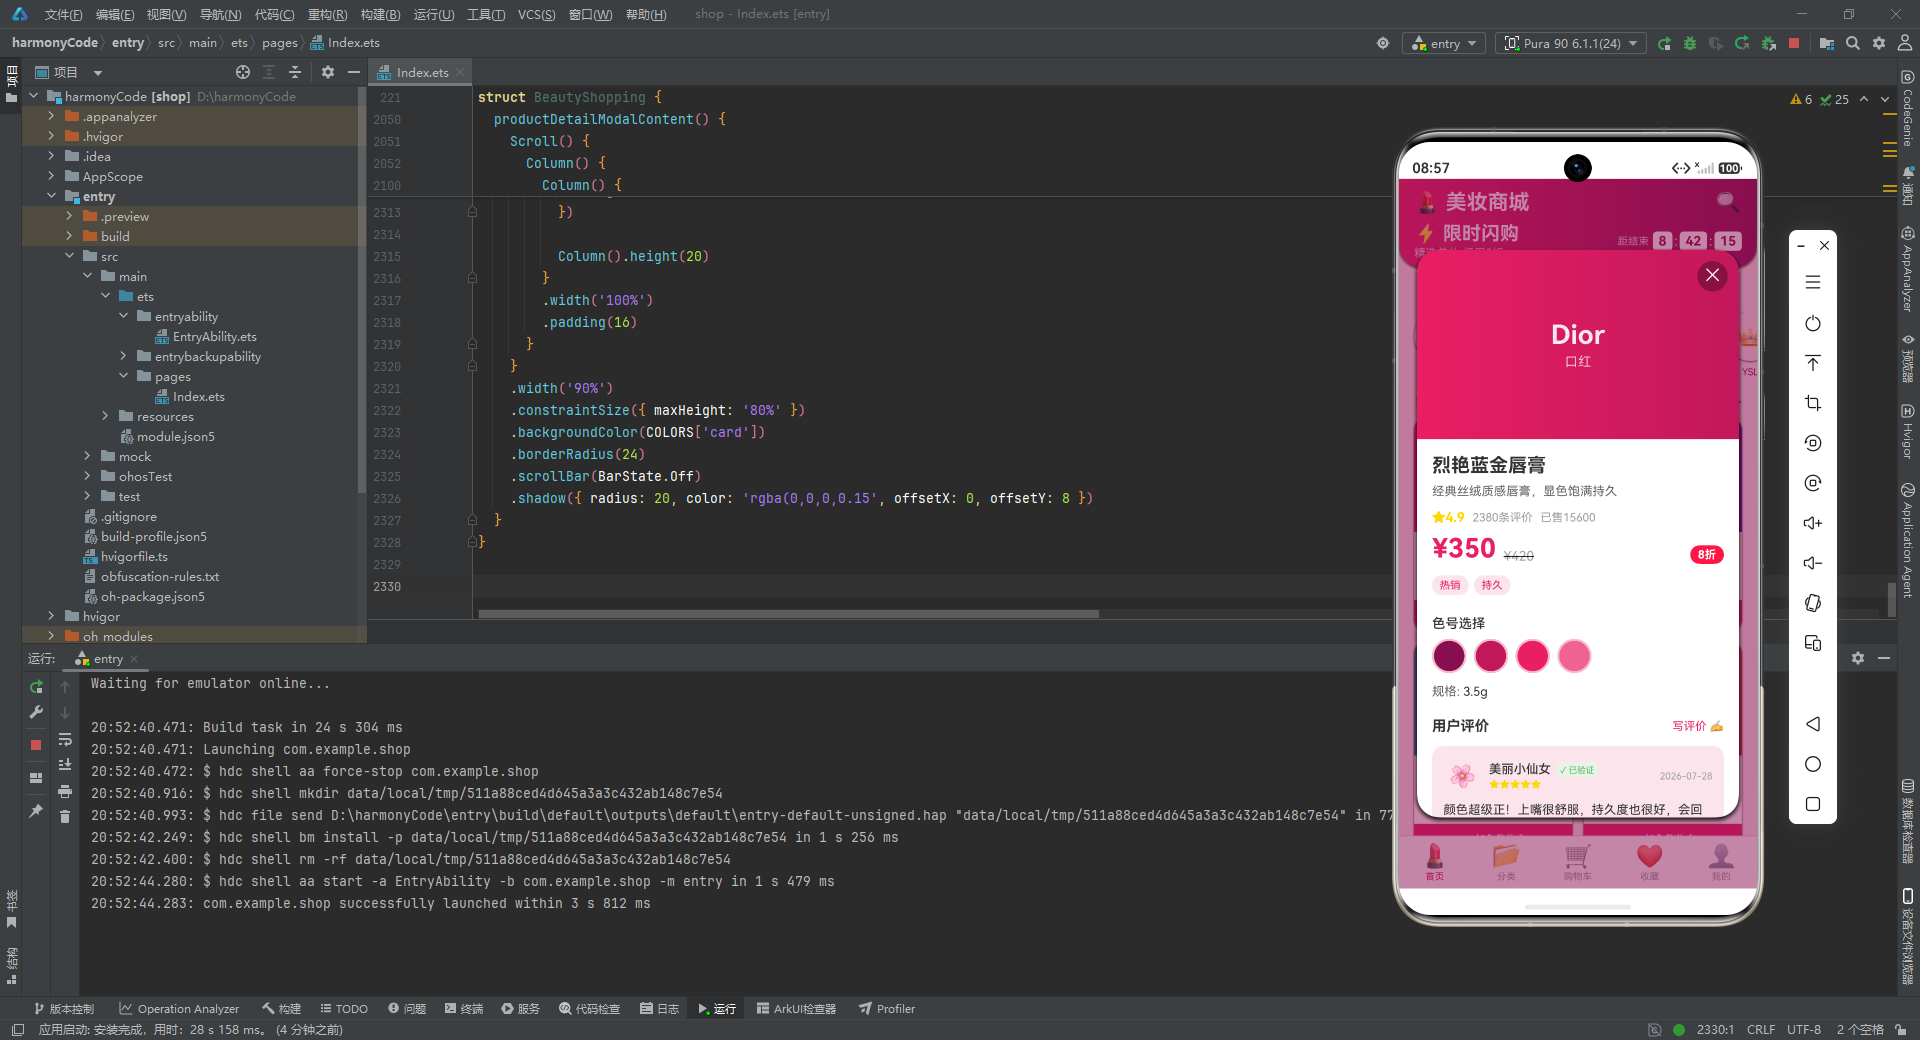1920x1040 pixels.
Task: Open run configuration wrench in Run panel
Action: [x=36, y=712]
